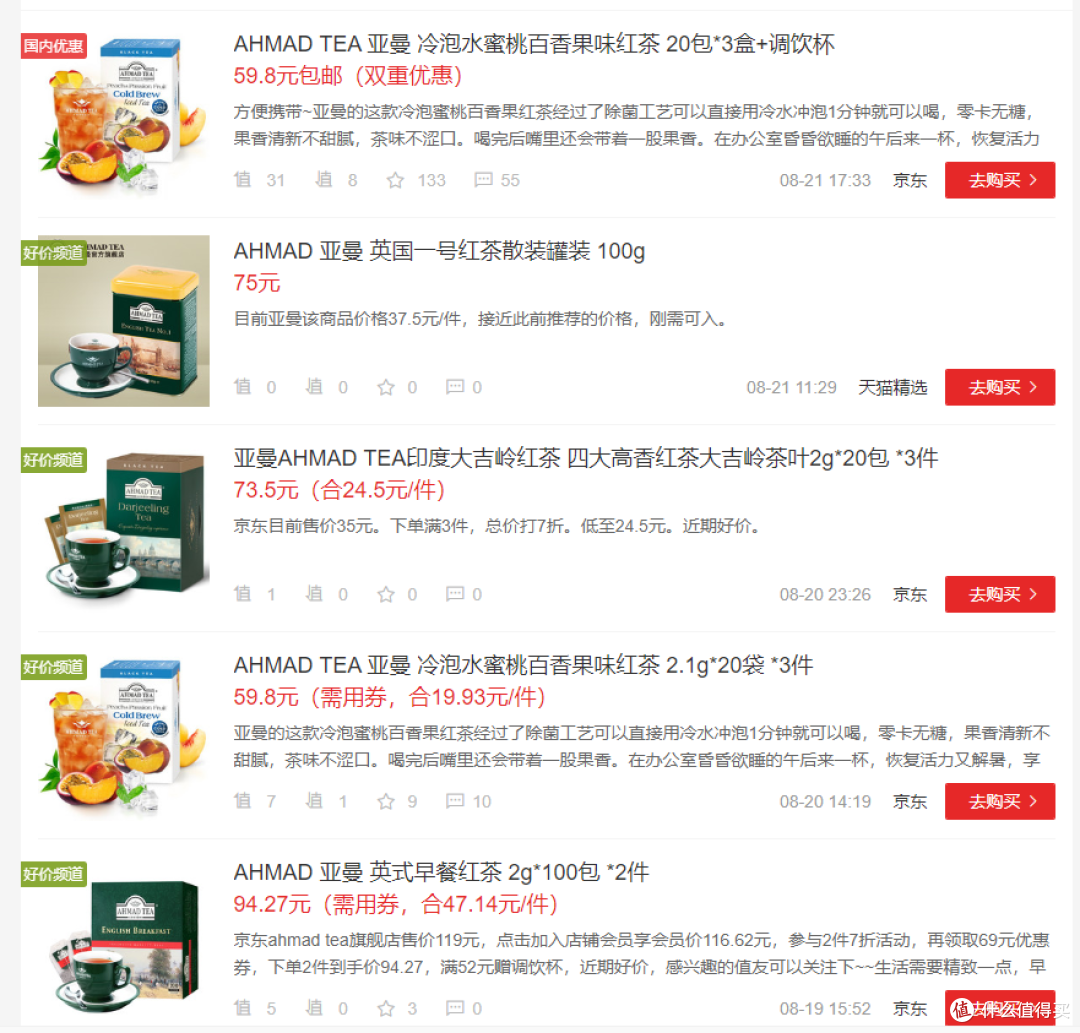Click 去购买 for the 天猫精选 deal
1080x1033 pixels.
(x=999, y=387)
